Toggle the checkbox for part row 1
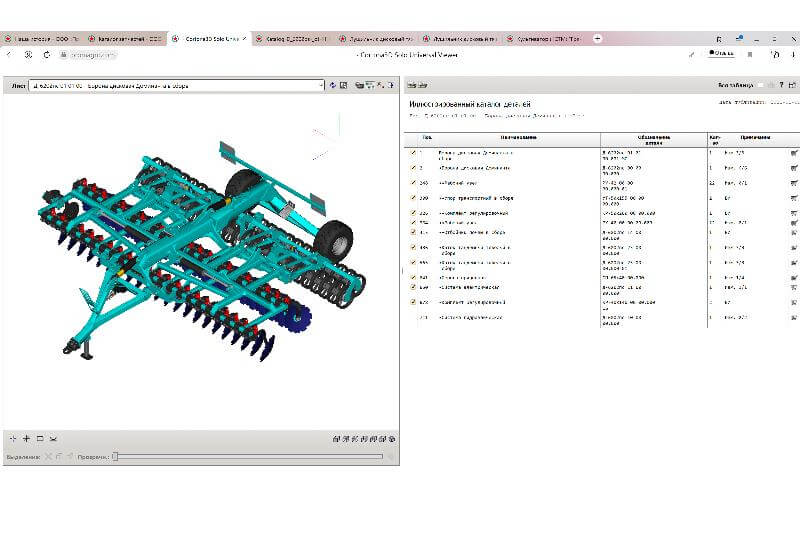The width and height of the screenshot is (800, 534). (x=413, y=153)
